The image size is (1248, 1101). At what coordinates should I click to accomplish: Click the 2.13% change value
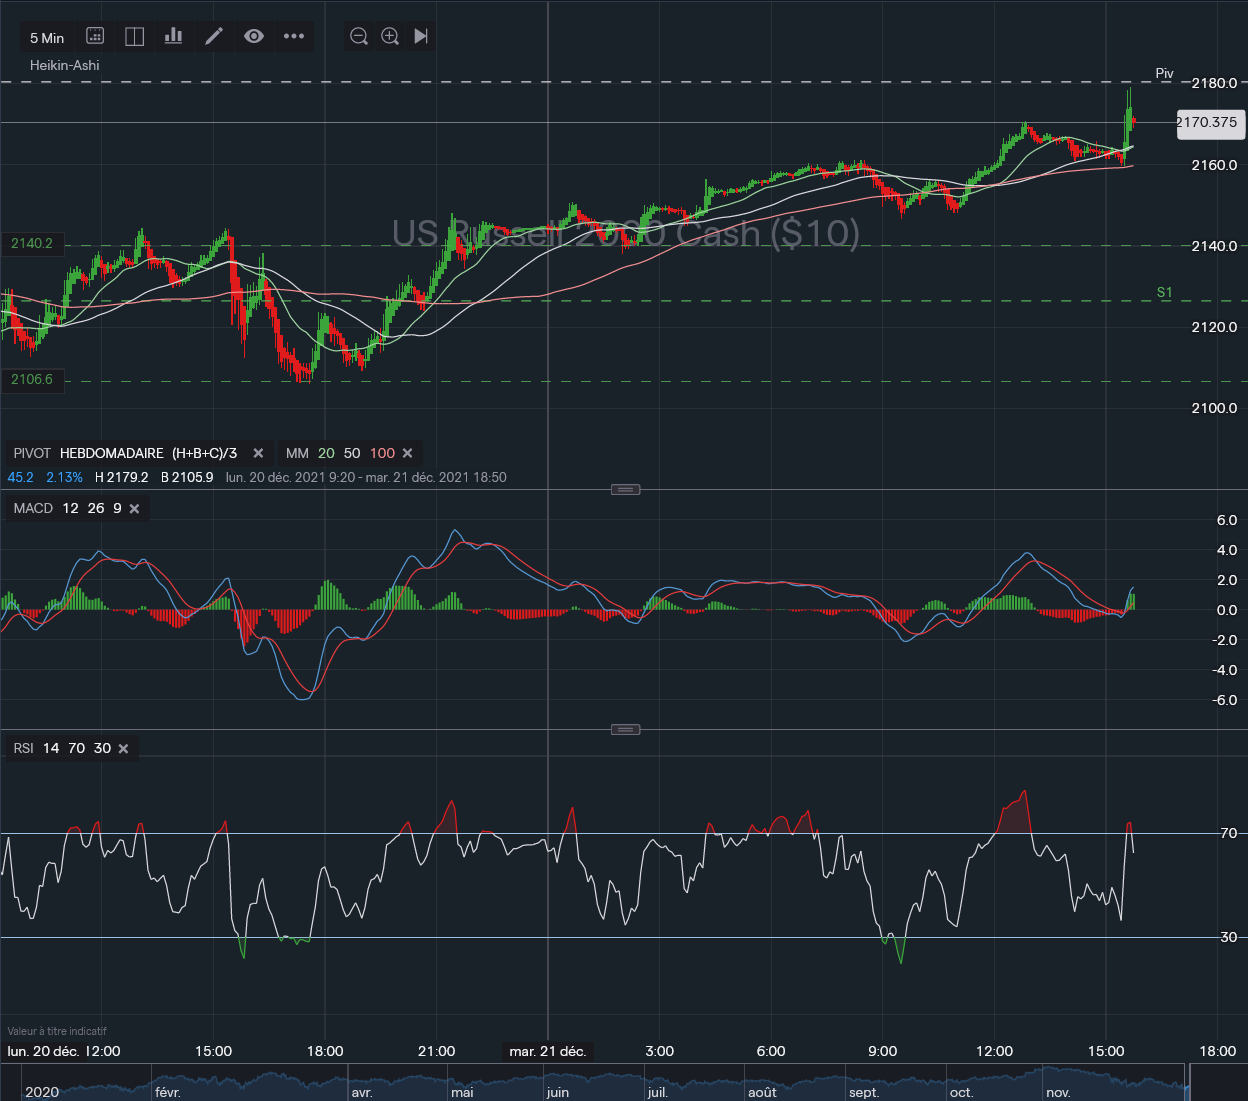coord(64,477)
